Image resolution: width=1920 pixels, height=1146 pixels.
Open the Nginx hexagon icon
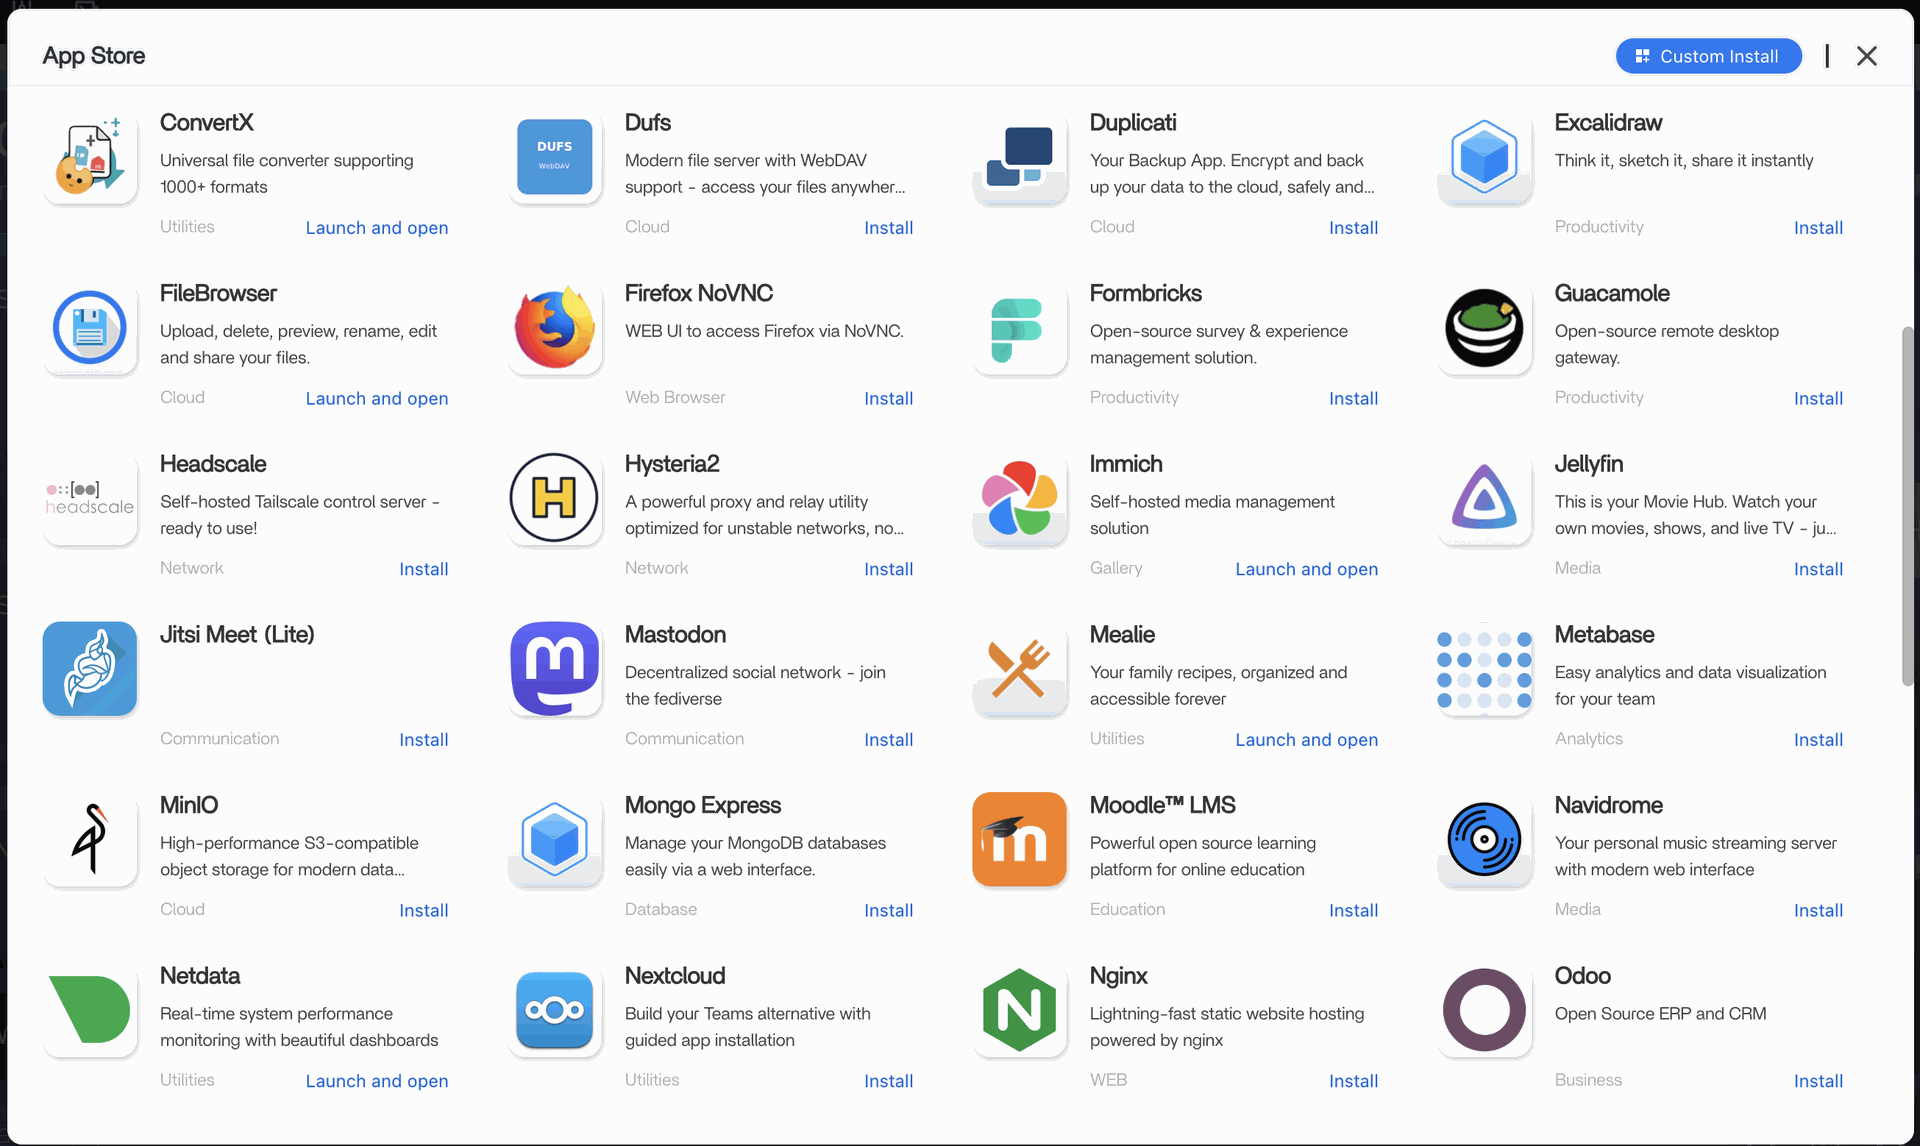tap(1019, 1010)
